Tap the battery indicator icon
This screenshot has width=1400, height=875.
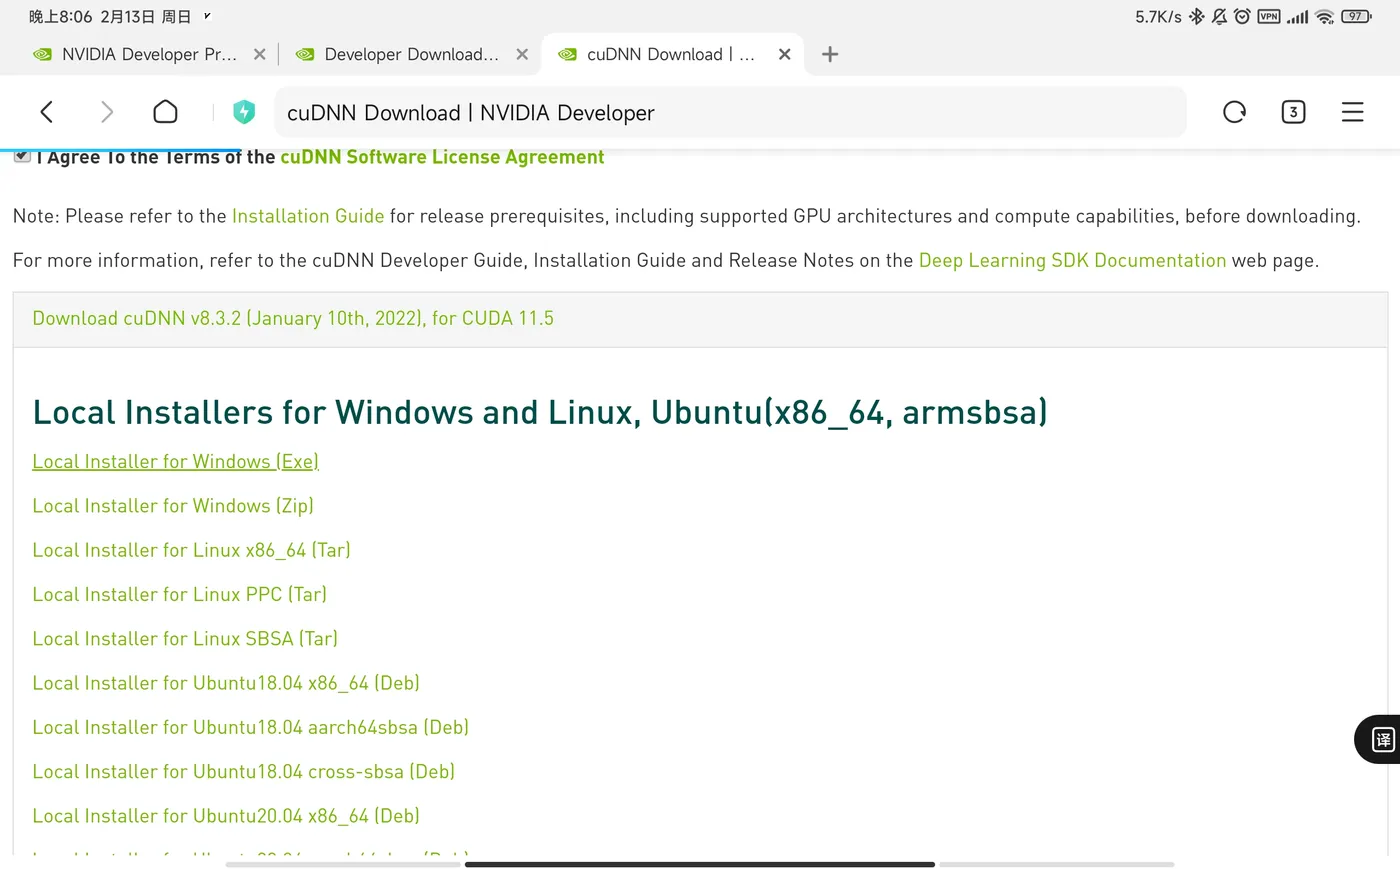(1356, 16)
